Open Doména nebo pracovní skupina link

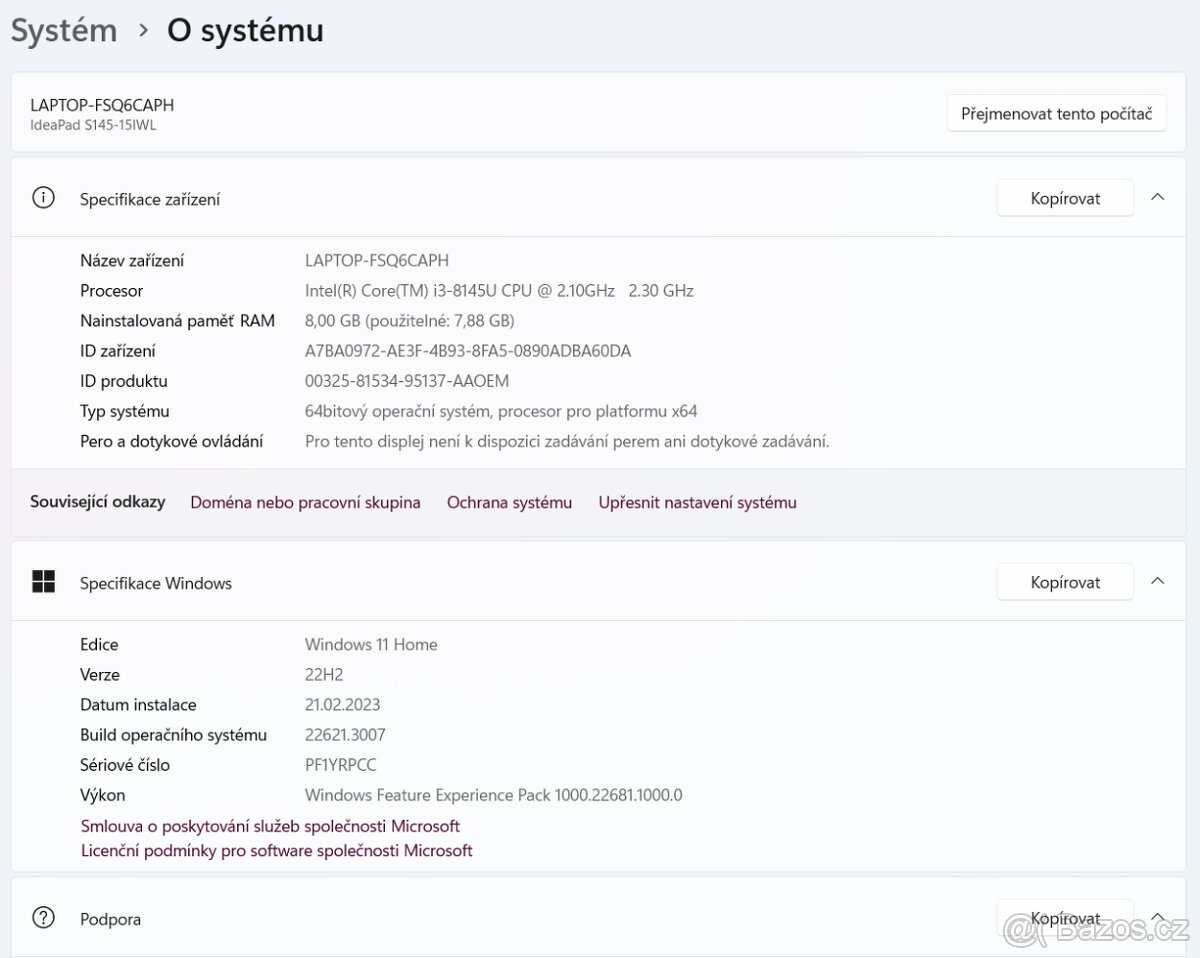(x=305, y=502)
